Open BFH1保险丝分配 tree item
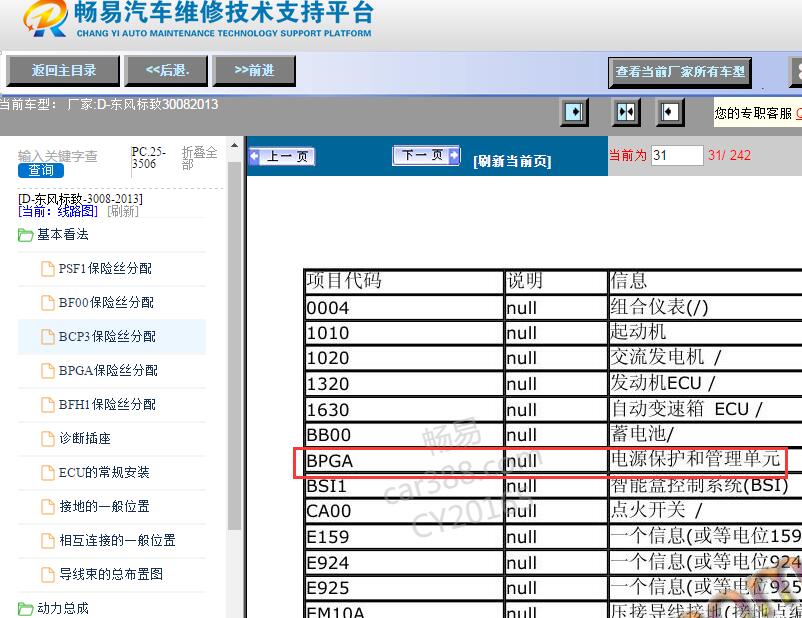 coord(107,405)
